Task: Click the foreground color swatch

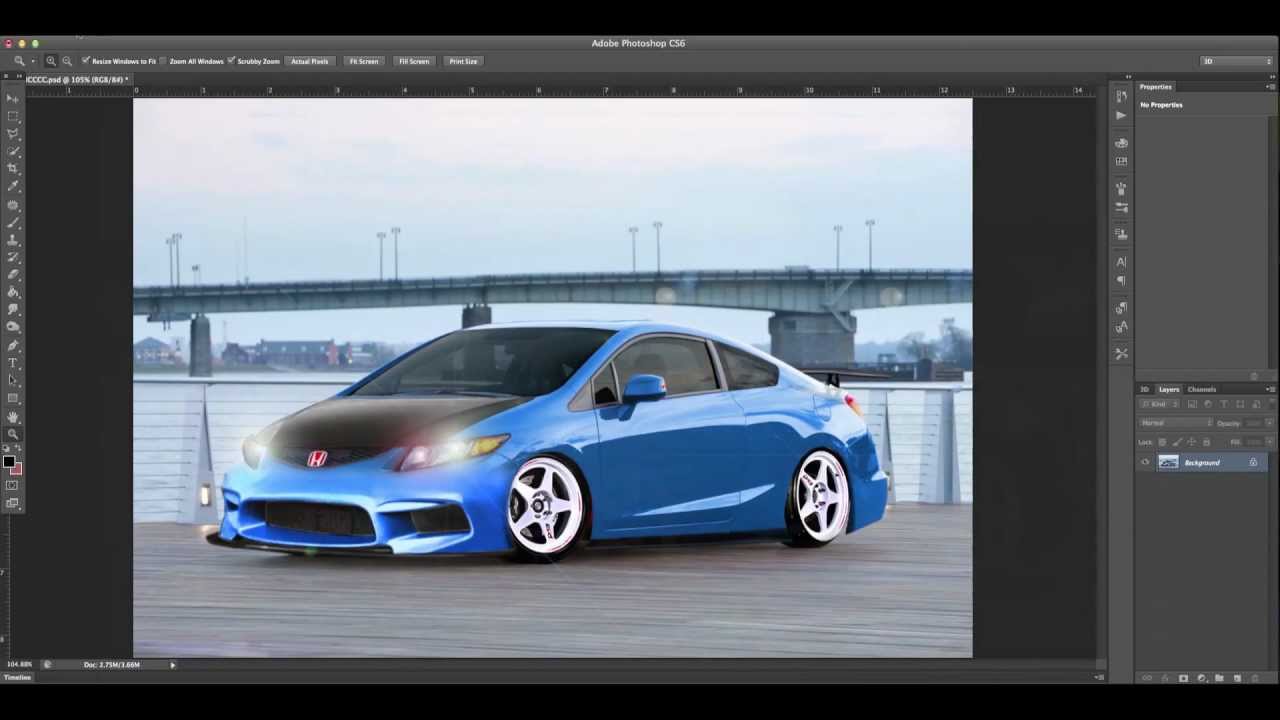Action: click(9, 462)
